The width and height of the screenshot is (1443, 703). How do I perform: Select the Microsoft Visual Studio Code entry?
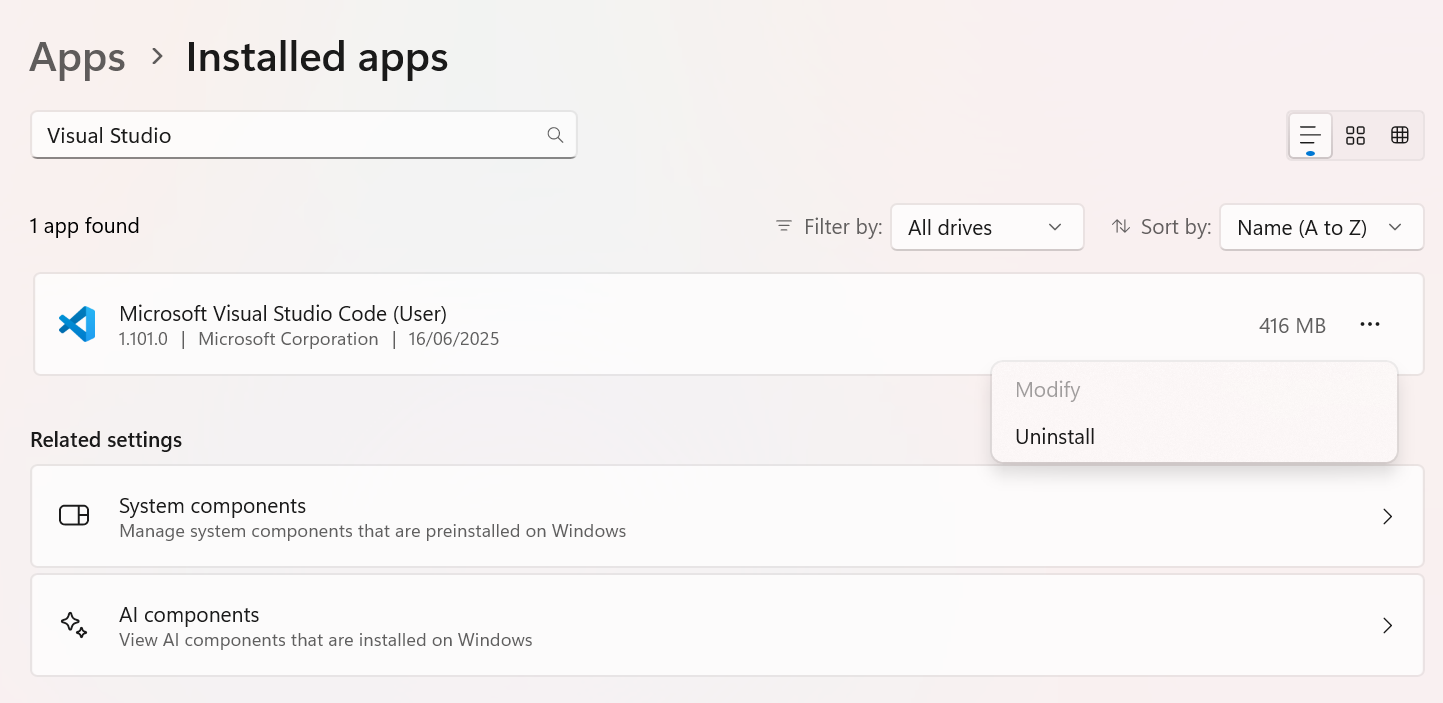pyautogui.click(x=727, y=324)
